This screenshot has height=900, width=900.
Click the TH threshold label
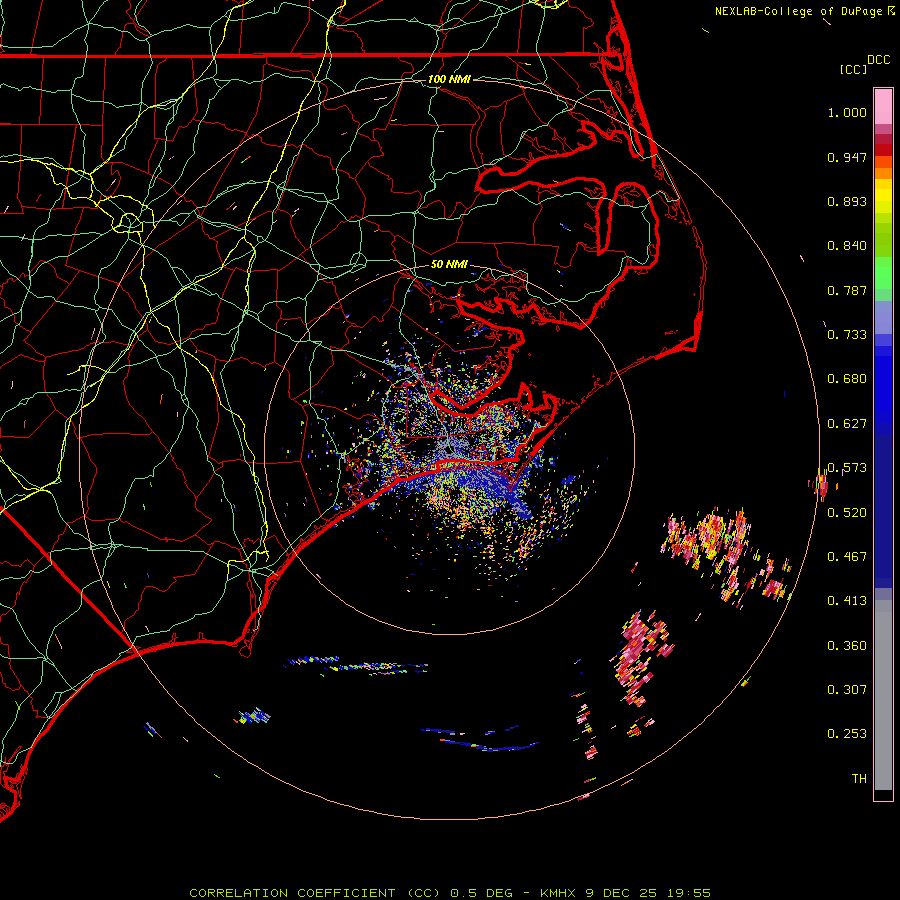(x=859, y=779)
